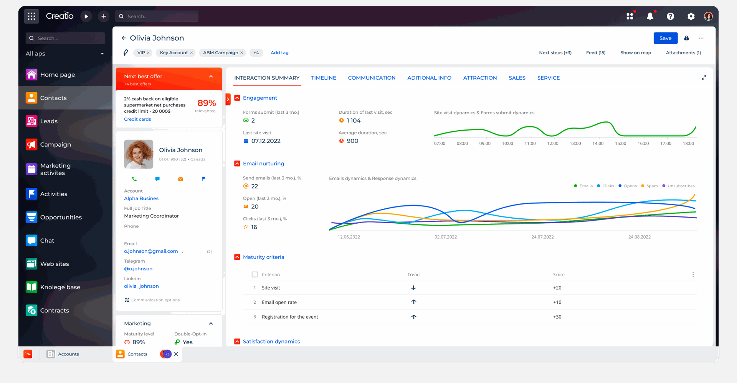Image resolution: width=737 pixels, height=383 pixels.
Task: Click the blue flag task icon
Action: pyautogui.click(x=204, y=179)
